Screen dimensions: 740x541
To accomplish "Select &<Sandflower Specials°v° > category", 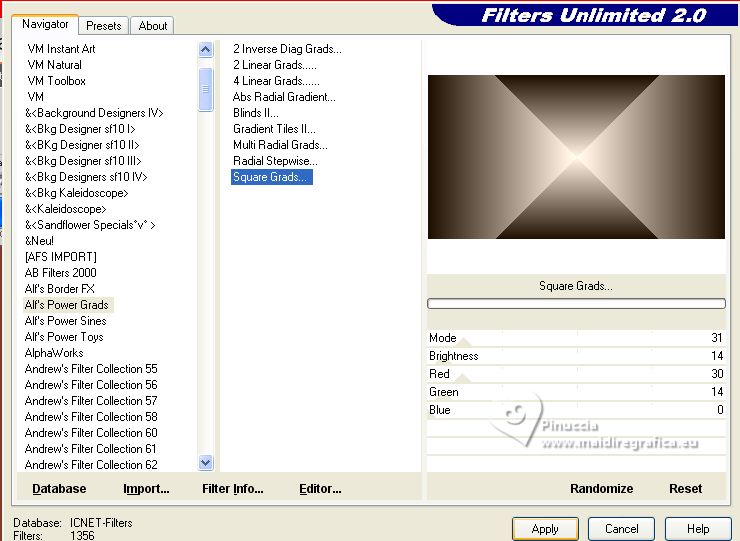I will point(90,225).
